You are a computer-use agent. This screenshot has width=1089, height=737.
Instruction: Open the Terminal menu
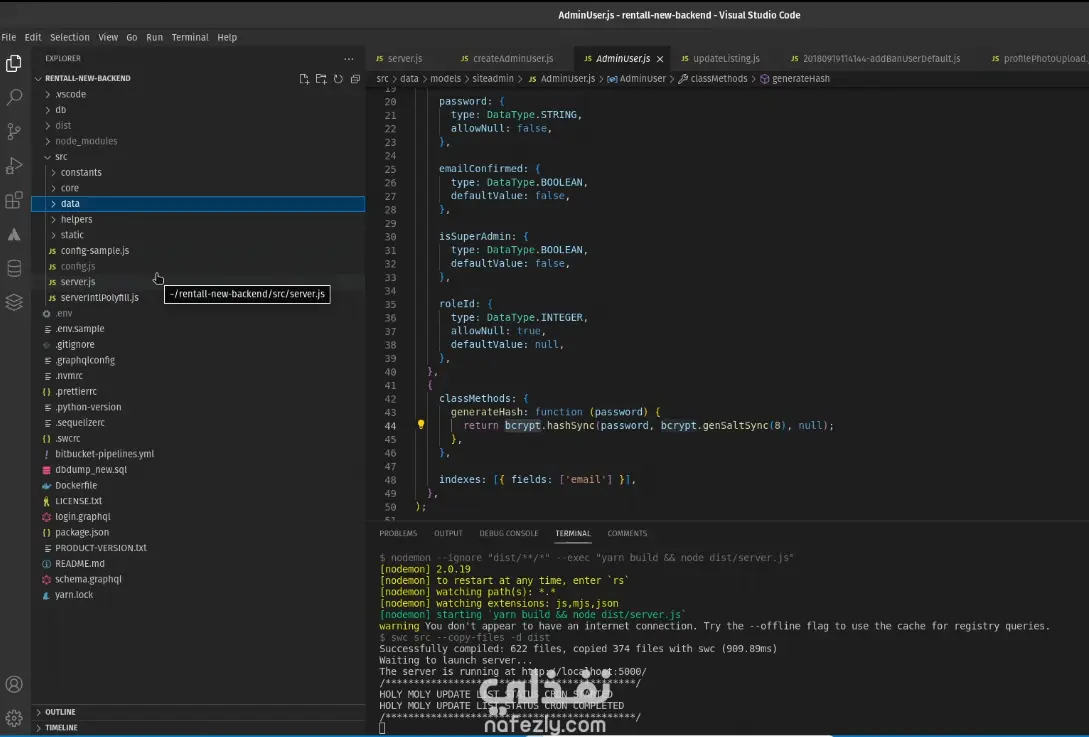pyautogui.click(x=190, y=37)
